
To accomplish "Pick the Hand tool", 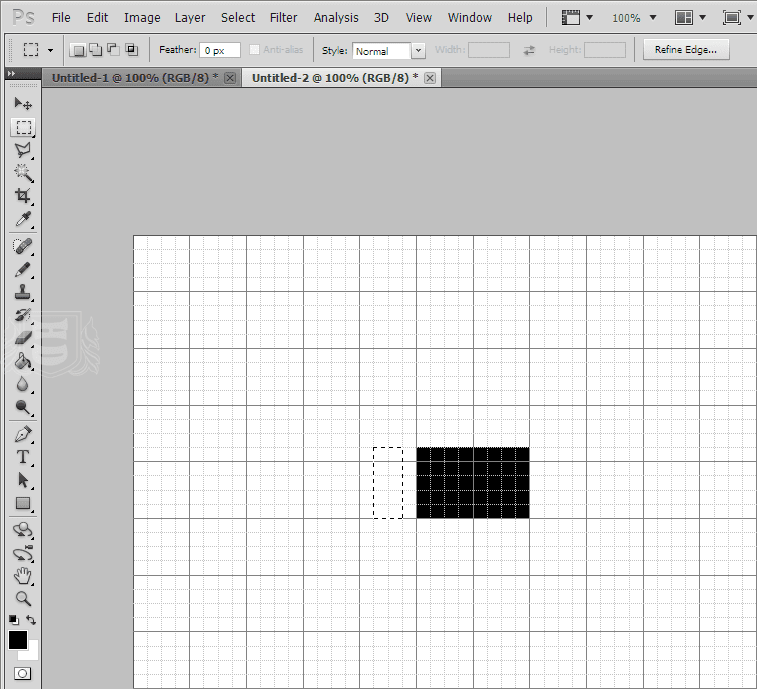I will pyautogui.click(x=22, y=575).
